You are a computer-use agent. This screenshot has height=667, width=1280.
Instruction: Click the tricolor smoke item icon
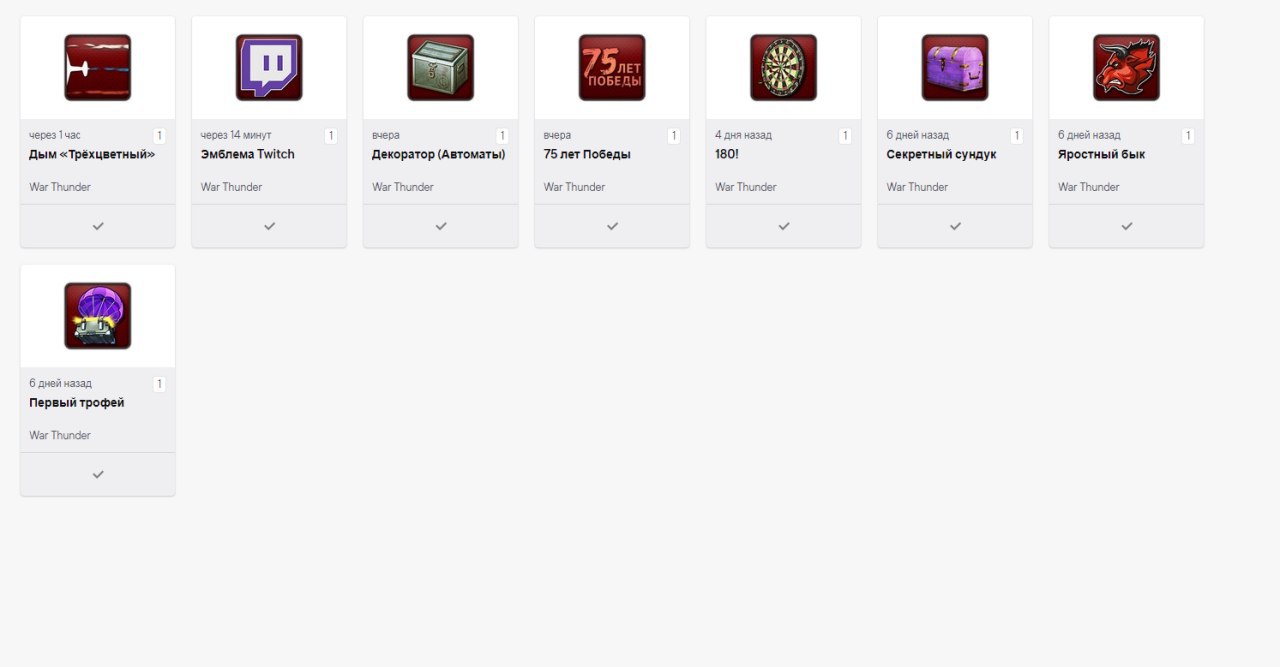point(98,68)
